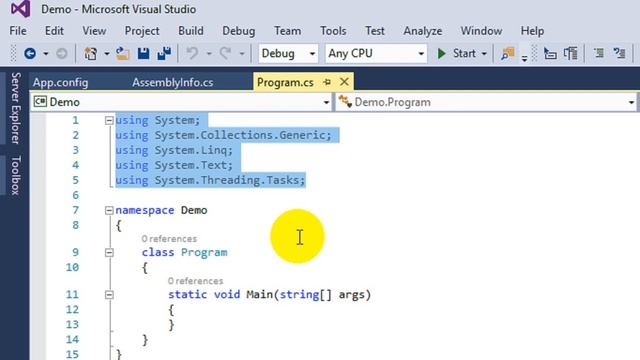Click the Start debugging button label
Image resolution: width=640 pixels, height=360 pixels.
click(464, 53)
